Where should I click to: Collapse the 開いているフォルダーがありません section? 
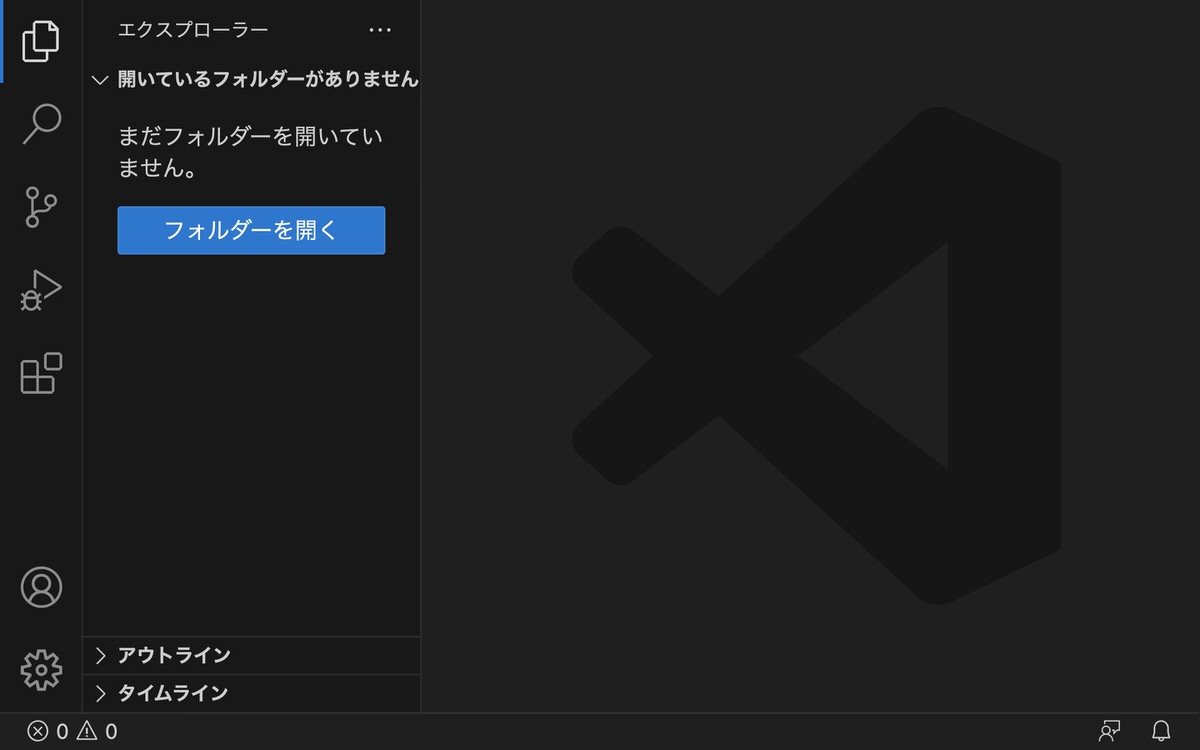click(x=251, y=79)
